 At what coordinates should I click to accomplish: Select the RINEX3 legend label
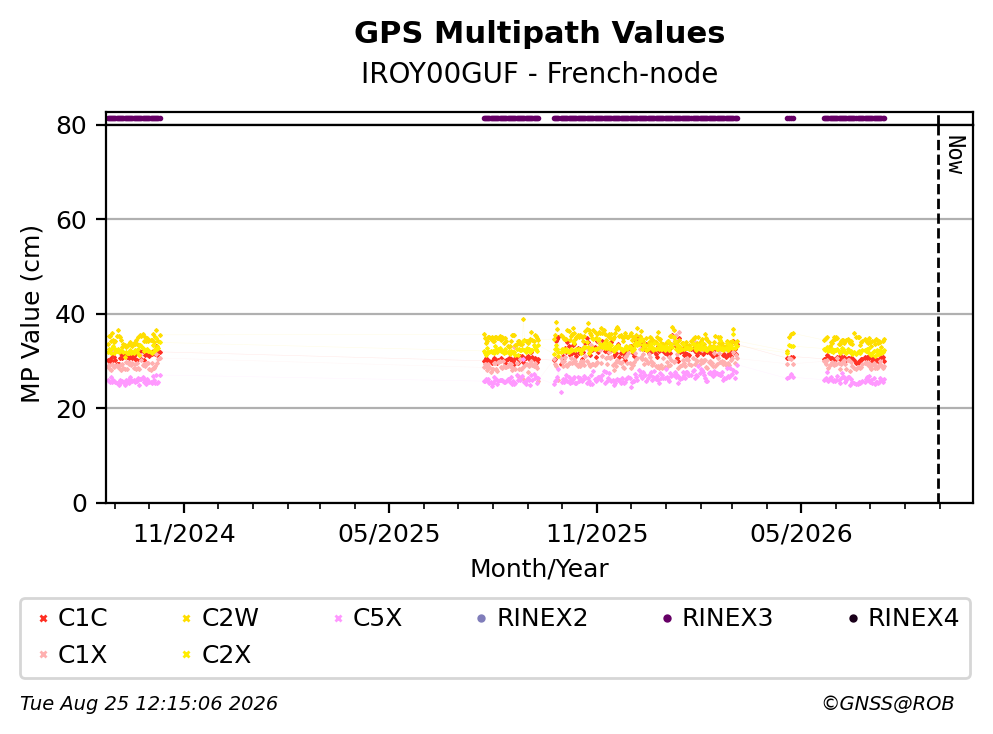point(727,617)
